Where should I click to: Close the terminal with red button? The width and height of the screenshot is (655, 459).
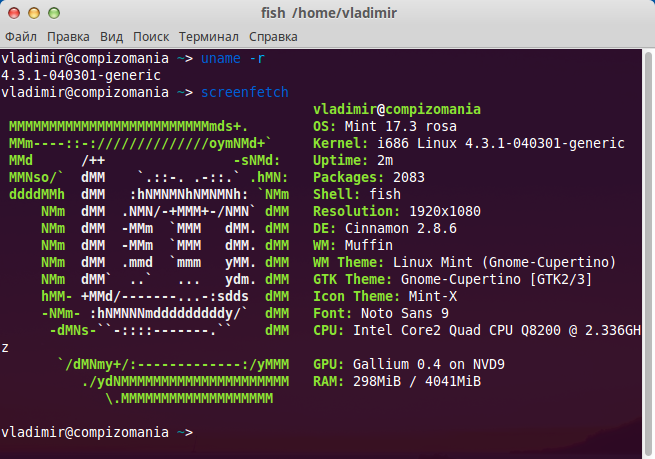point(14,13)
